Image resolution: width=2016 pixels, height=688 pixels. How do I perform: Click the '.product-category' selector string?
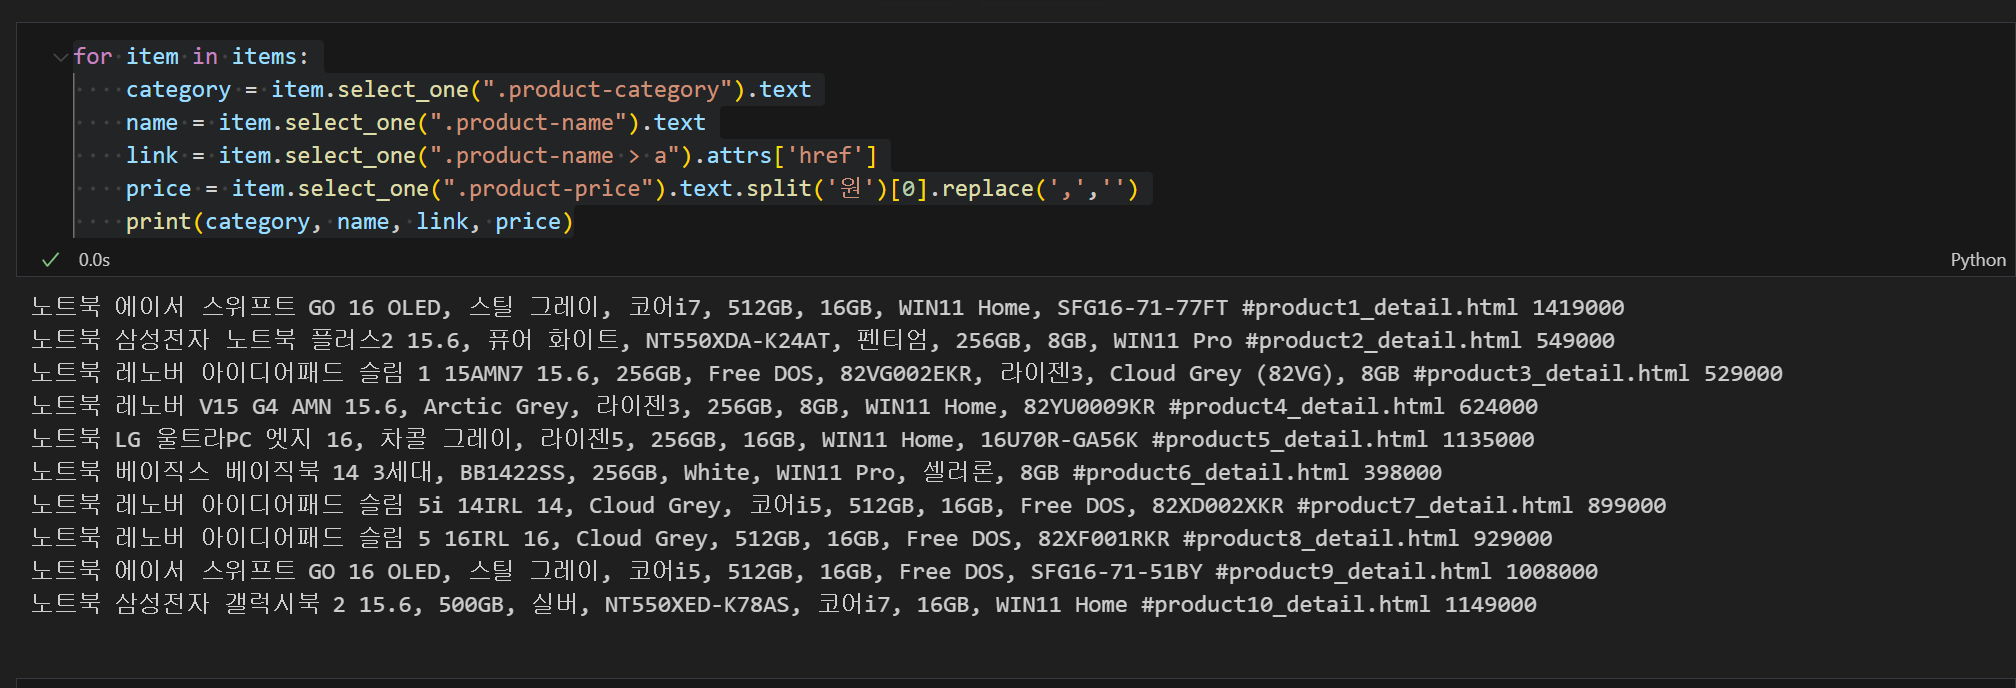(x=607, y=90)
